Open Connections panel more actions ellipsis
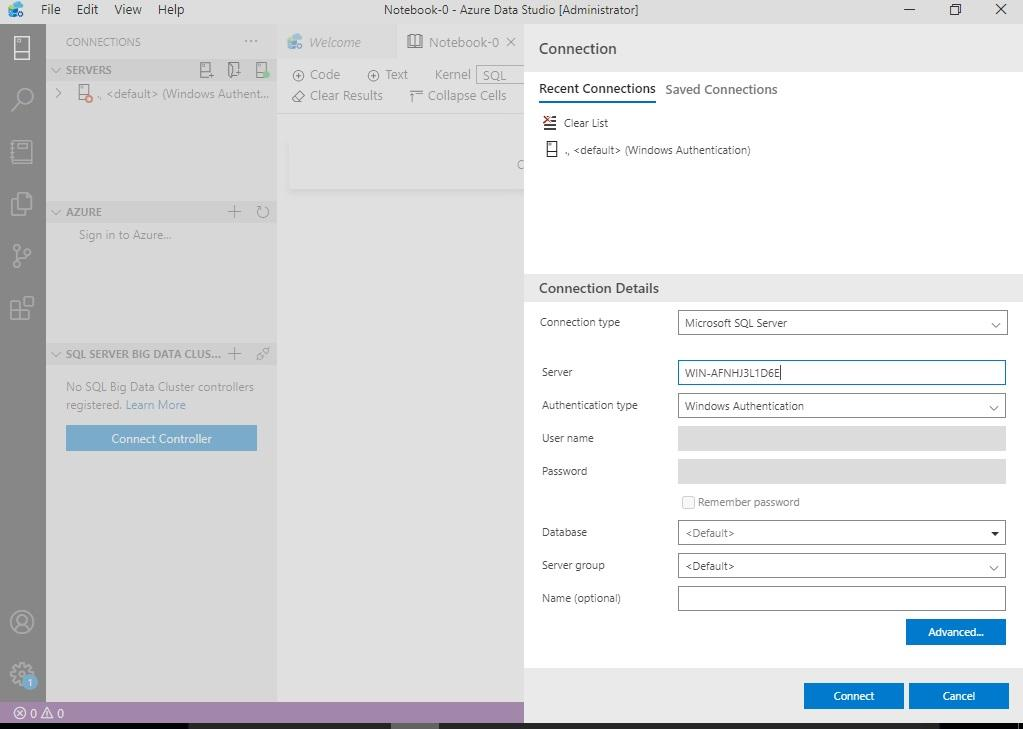The width and height of the screenshot is (1023, 729). click(251, 41)
